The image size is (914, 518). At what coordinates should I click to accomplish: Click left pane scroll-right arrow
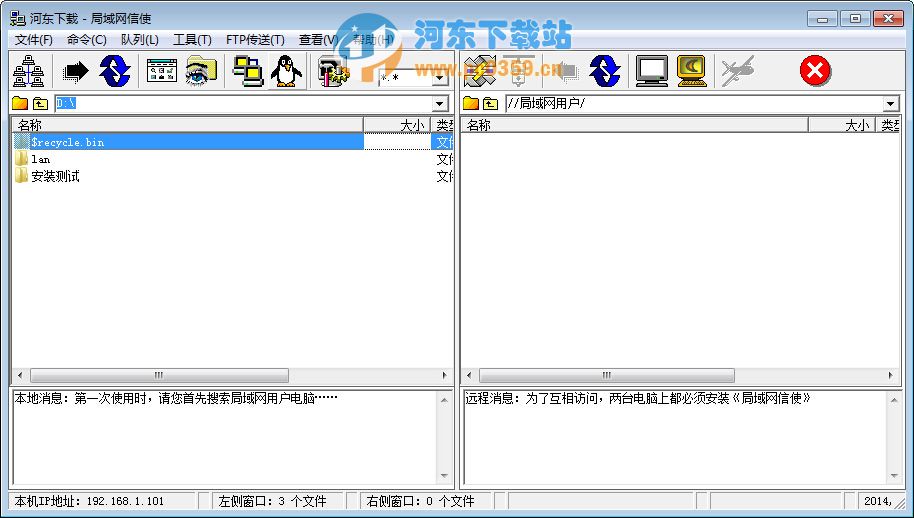pos(445,375)
